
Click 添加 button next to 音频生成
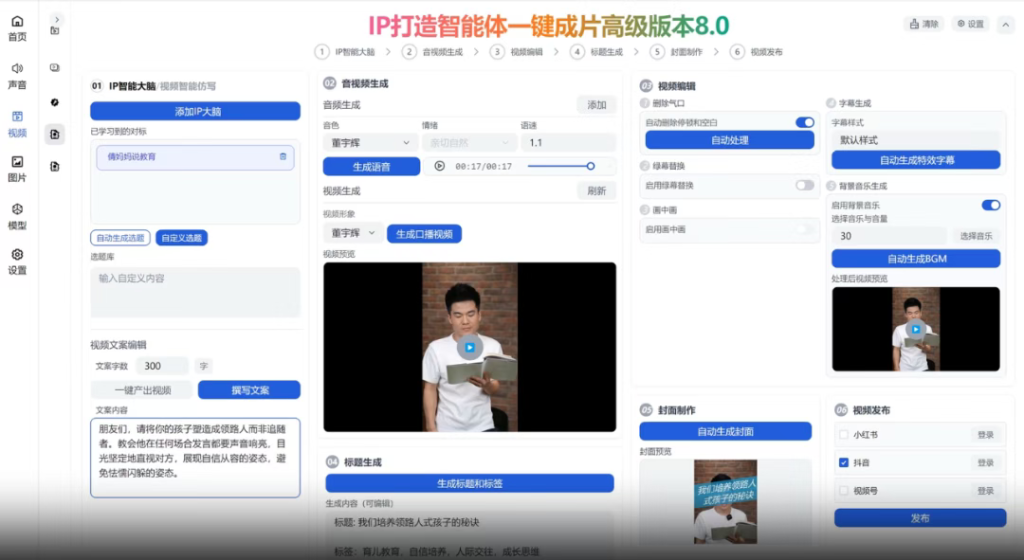click(x=596, y=105)
